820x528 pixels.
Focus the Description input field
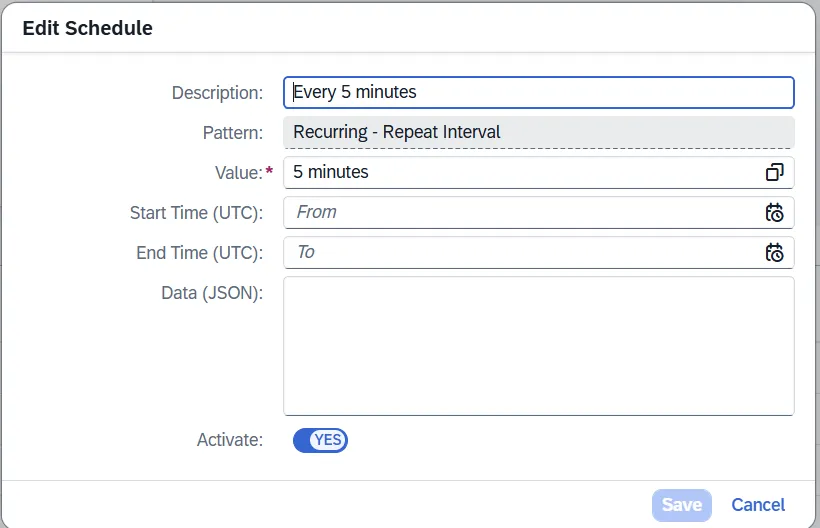(539, 93)
